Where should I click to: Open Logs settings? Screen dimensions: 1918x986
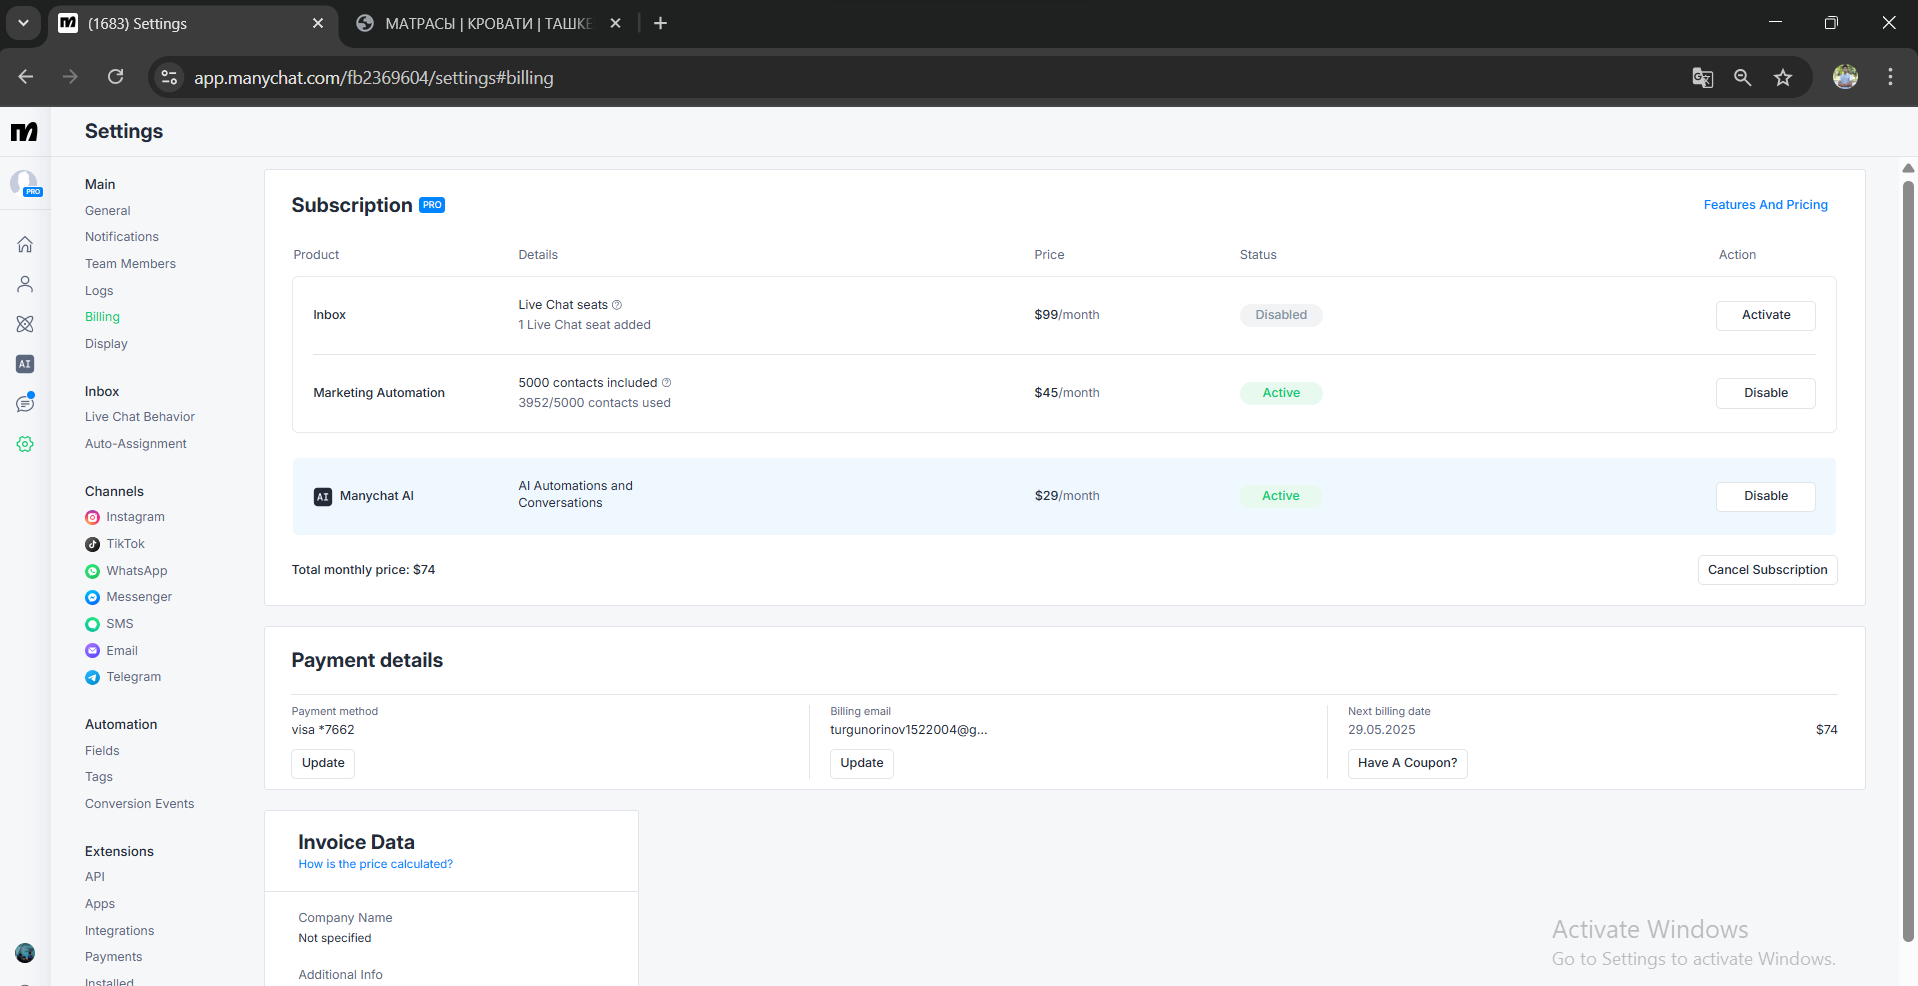click(x=99, y=291)
